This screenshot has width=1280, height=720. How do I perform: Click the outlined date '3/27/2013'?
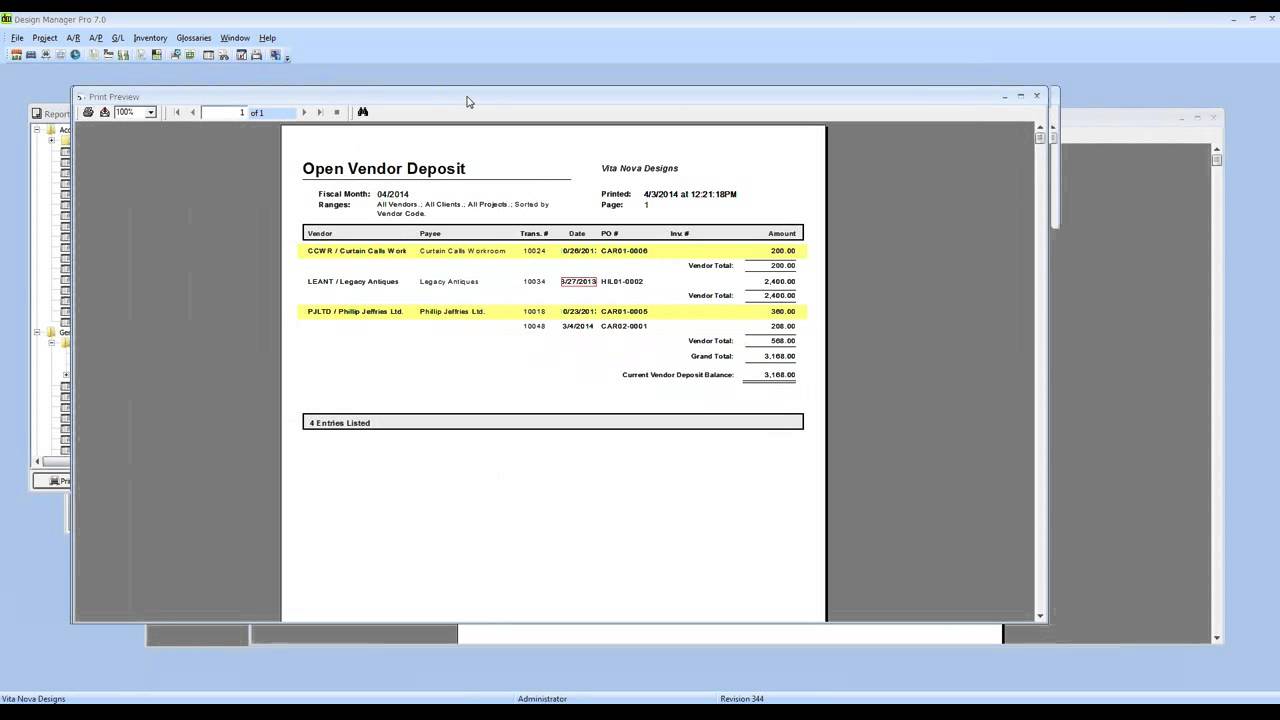tap(578, 281)
